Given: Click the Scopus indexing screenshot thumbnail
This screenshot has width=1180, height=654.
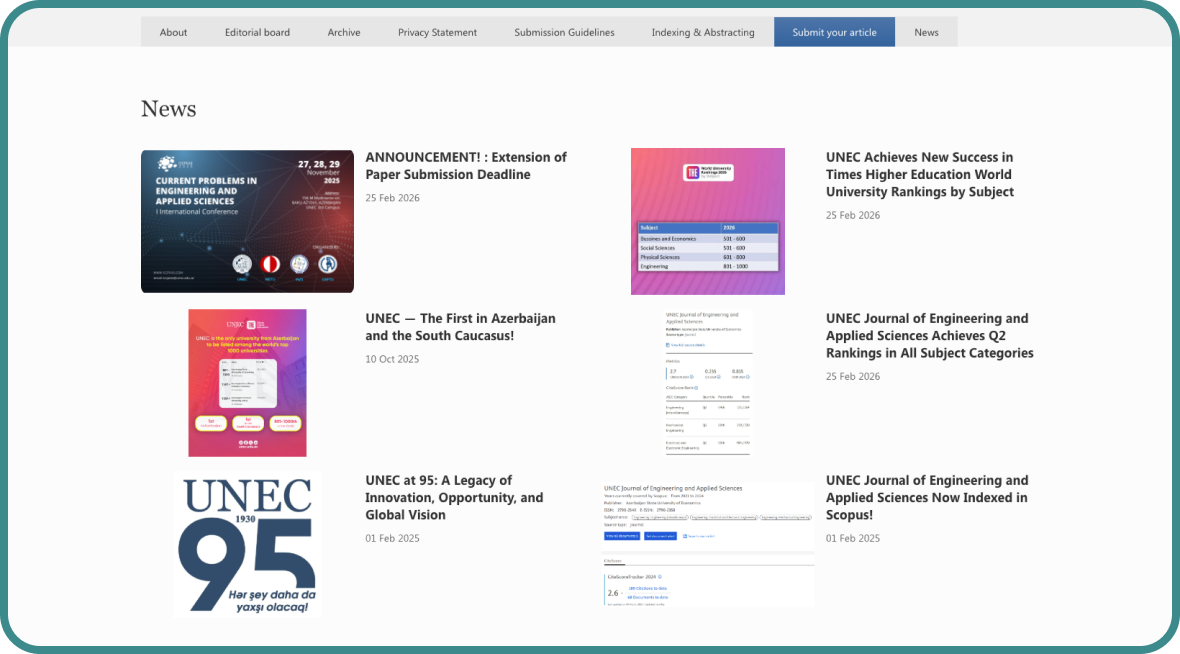Looking at the screenshot, I should [708, 544].
